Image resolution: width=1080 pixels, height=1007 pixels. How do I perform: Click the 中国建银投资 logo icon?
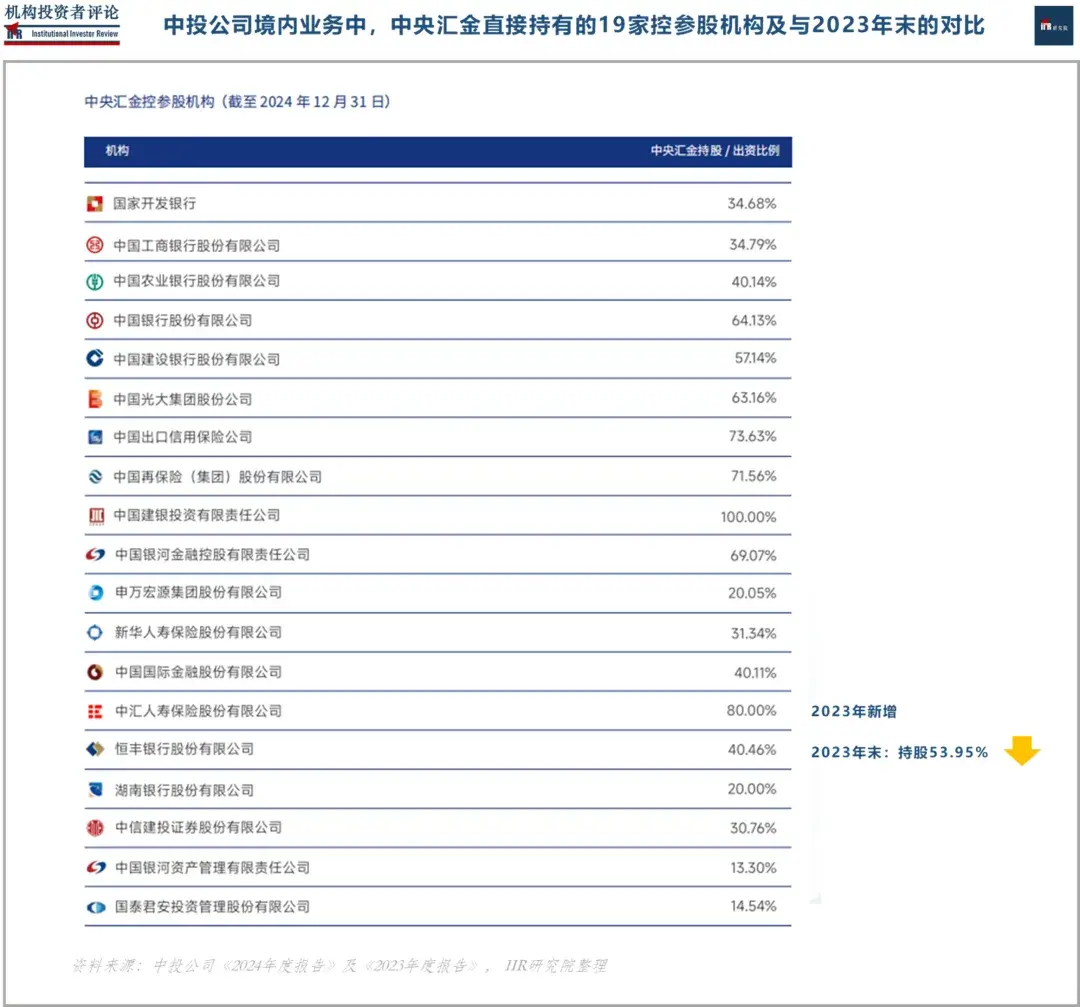pos(96,516)
